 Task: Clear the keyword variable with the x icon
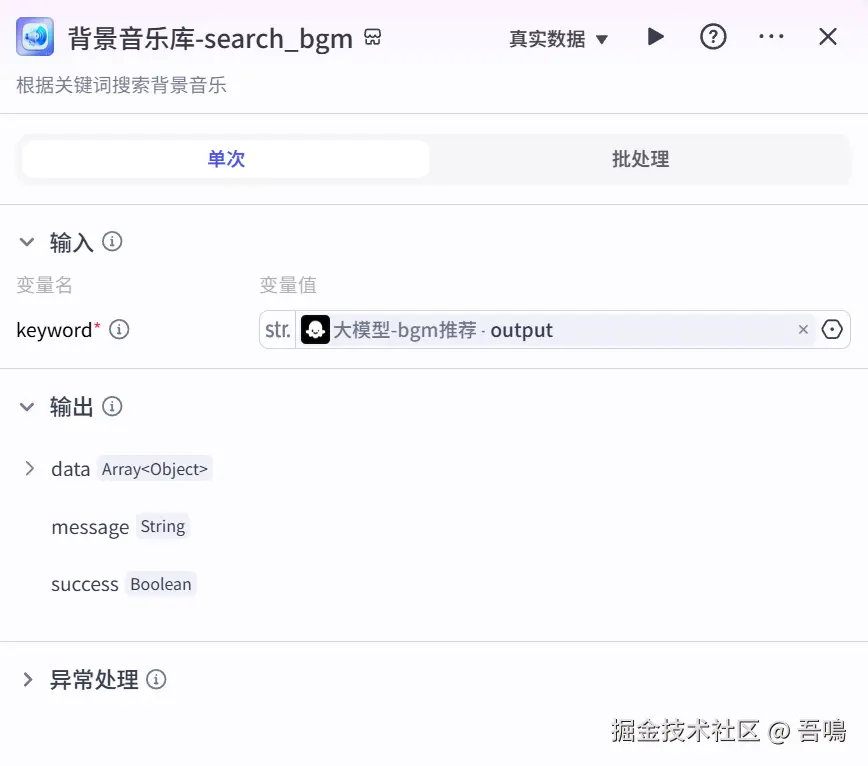click(803, 330)
